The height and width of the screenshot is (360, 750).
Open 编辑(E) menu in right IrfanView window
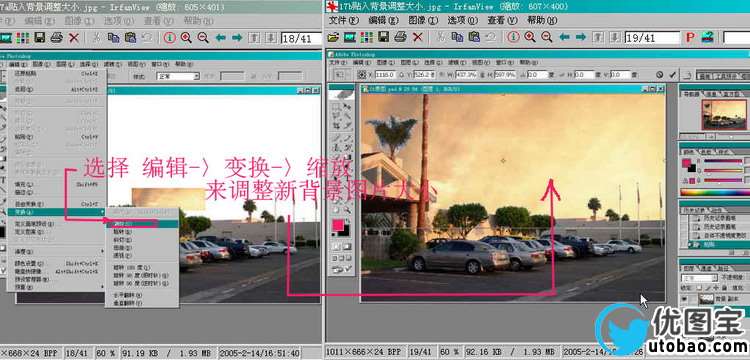(x=383, y=21)
